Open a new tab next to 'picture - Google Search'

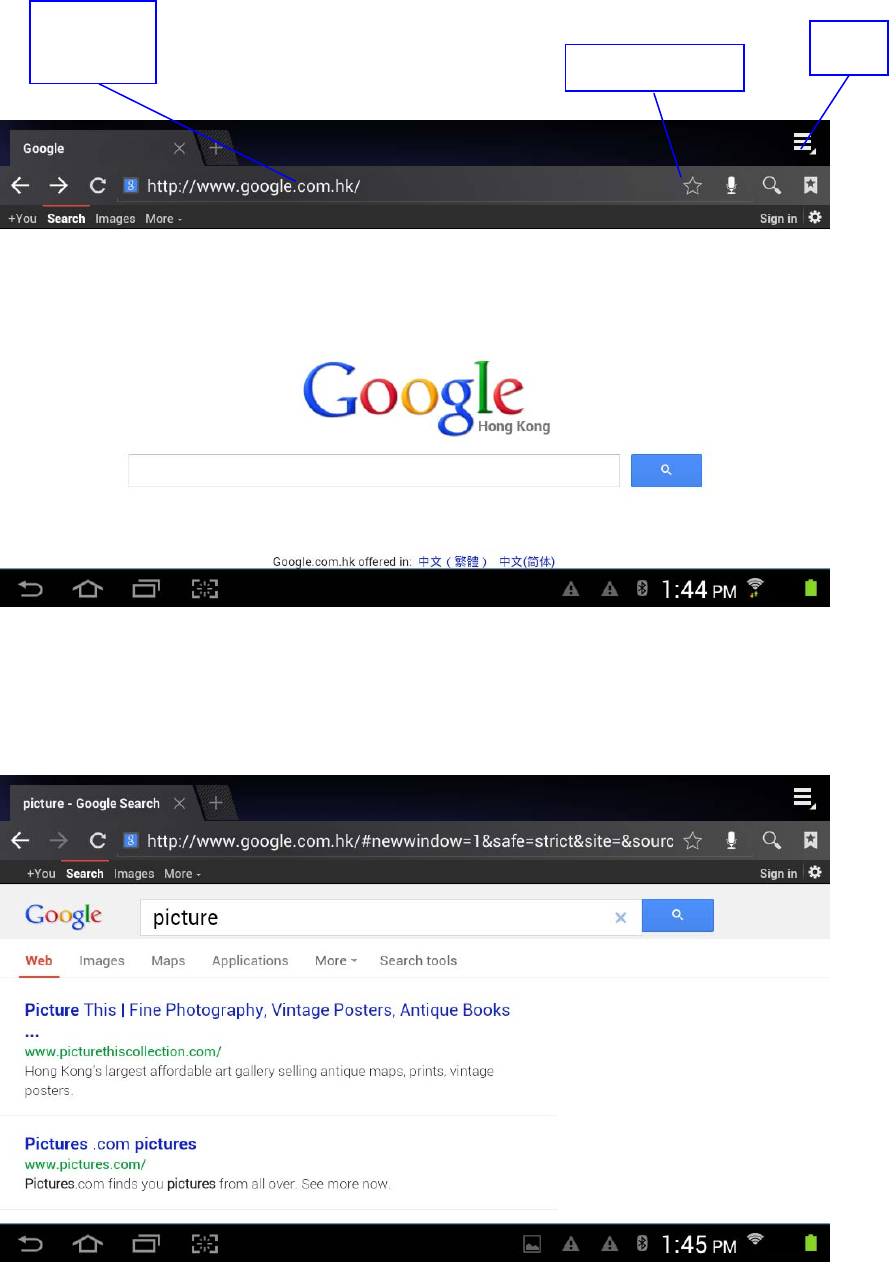[215, 803]
